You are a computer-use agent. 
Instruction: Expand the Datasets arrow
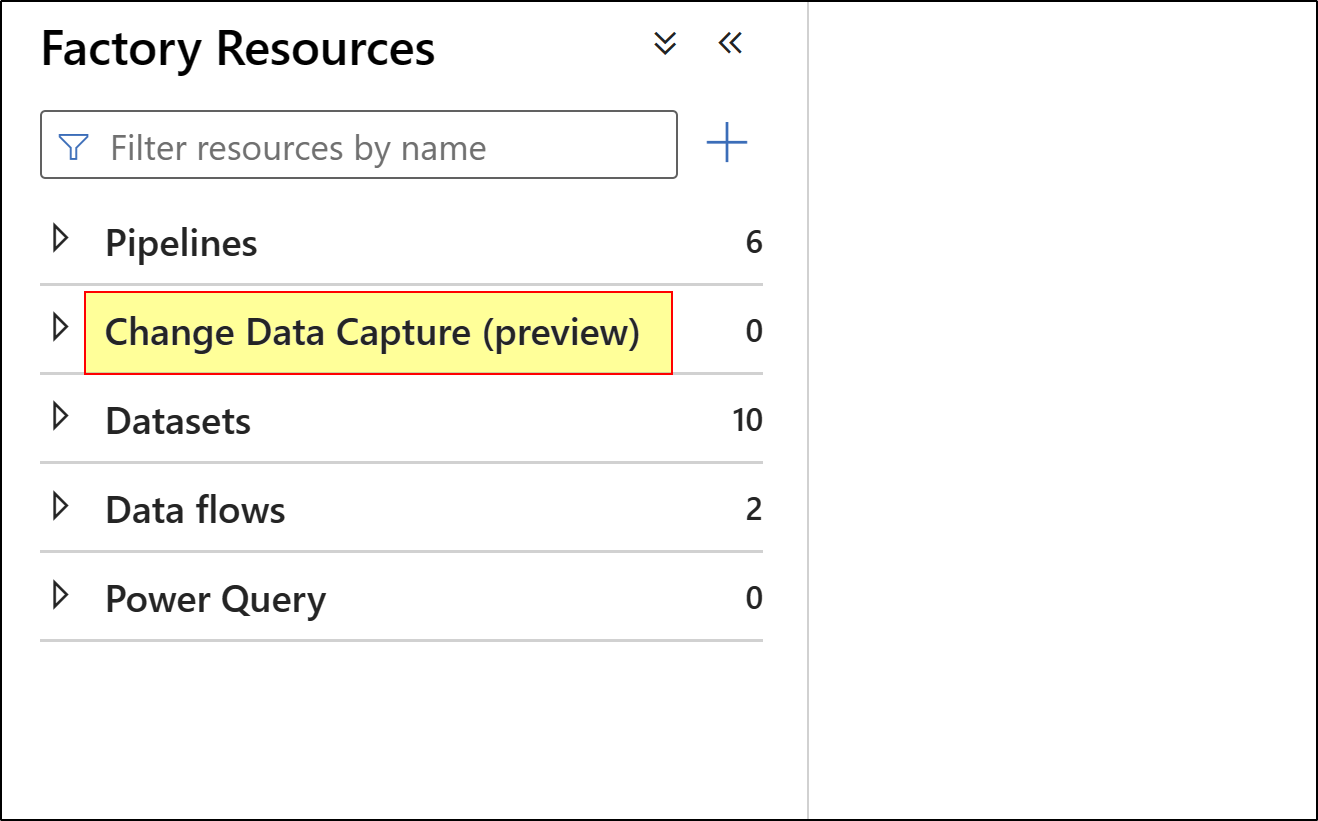(x=60, y=416)
